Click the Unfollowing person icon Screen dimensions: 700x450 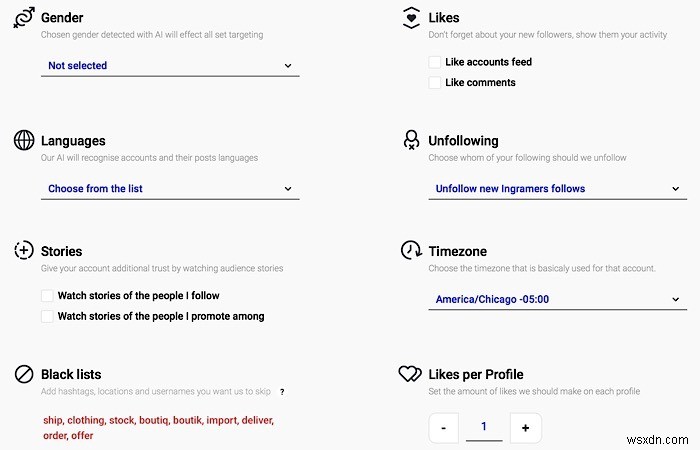coord(410,141)
